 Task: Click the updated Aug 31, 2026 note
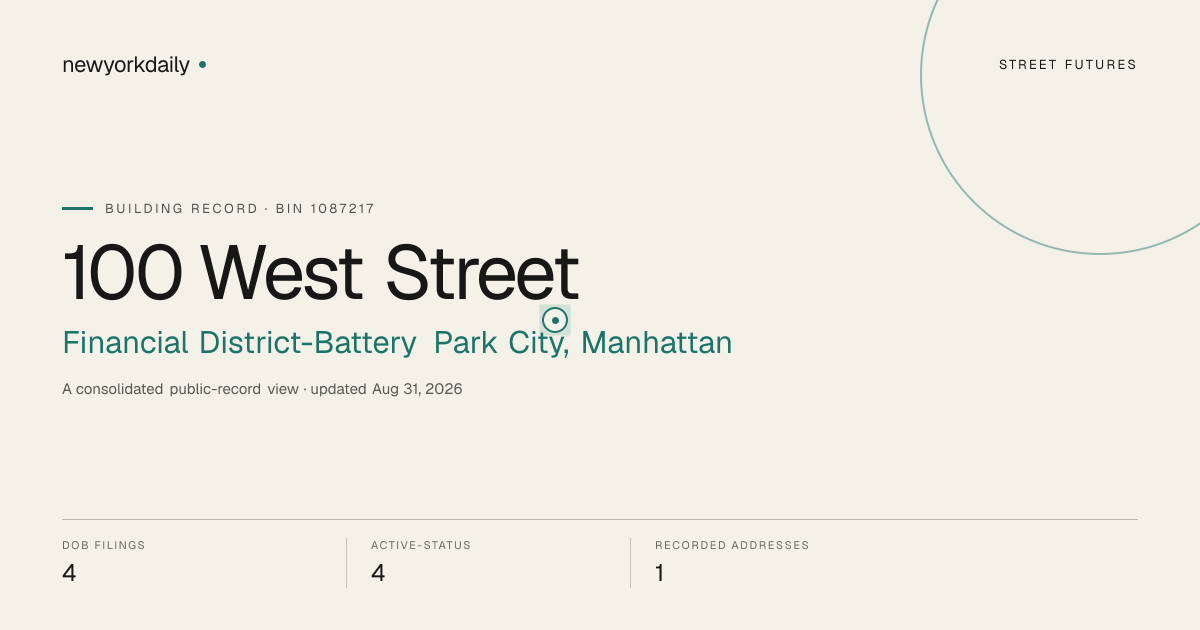click(x=386, y=389)
